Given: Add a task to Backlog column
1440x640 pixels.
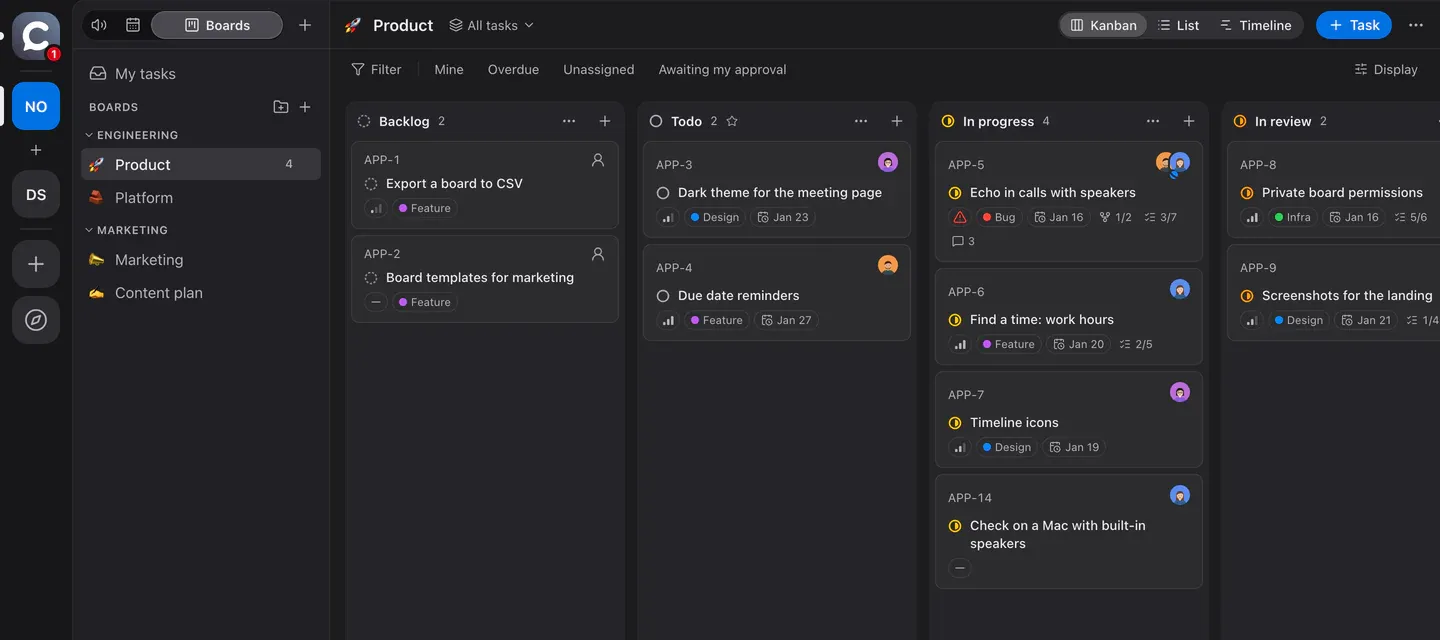Looking at the screenshot, I should point(605,121).
